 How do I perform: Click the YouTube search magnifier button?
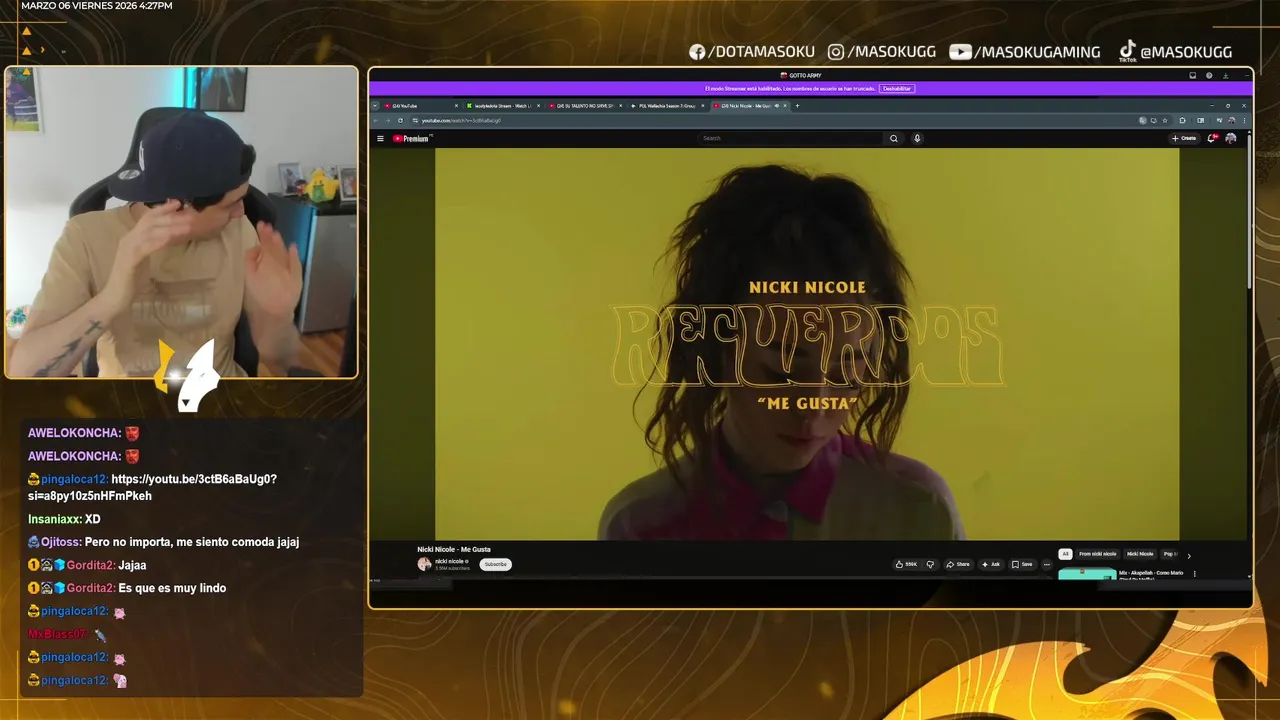click(x=894, y=138)
